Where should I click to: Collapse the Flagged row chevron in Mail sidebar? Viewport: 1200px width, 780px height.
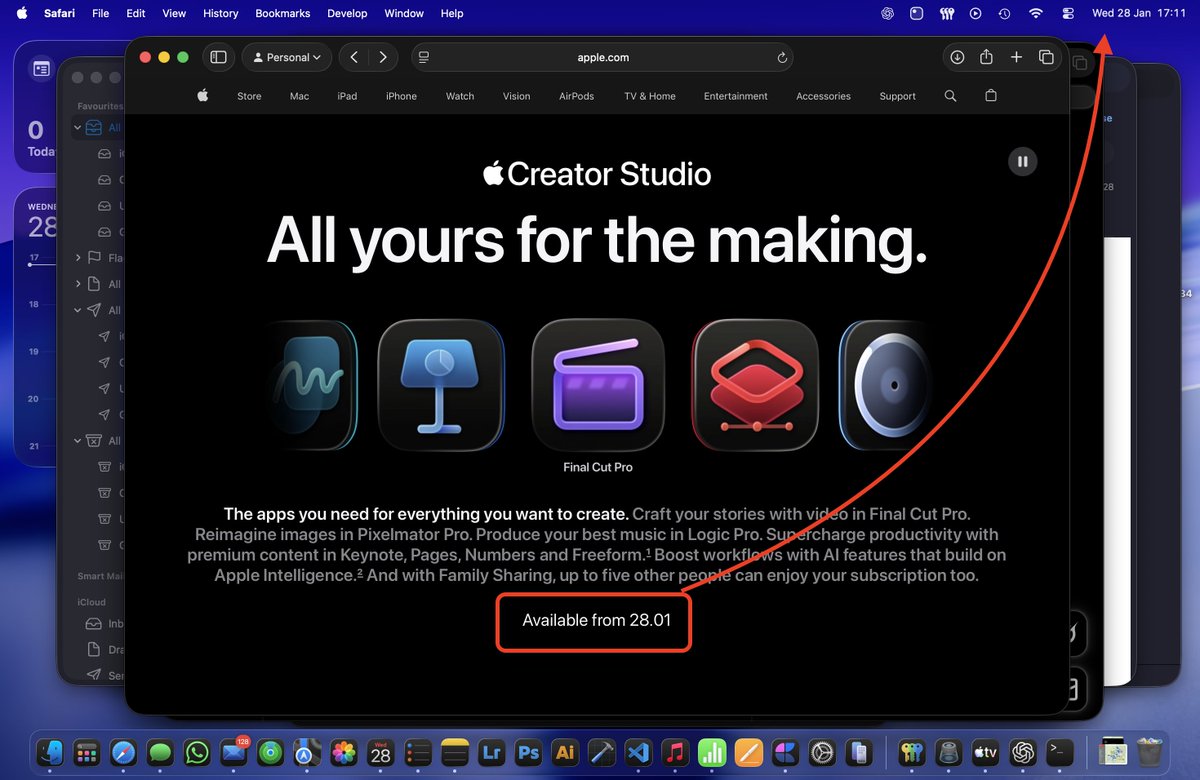pos(78,258)
